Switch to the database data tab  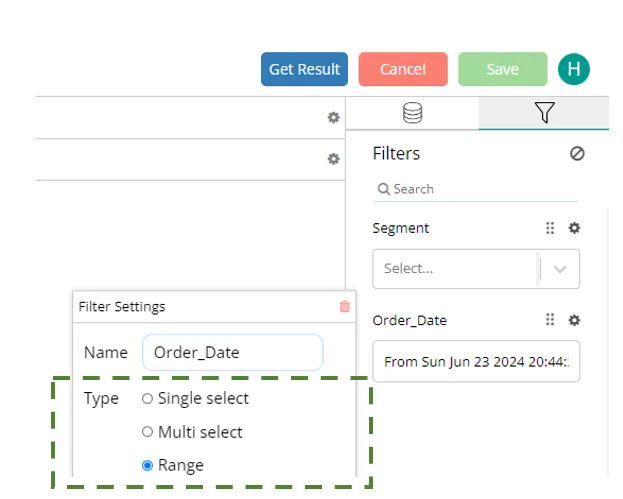tap(412, 114)
